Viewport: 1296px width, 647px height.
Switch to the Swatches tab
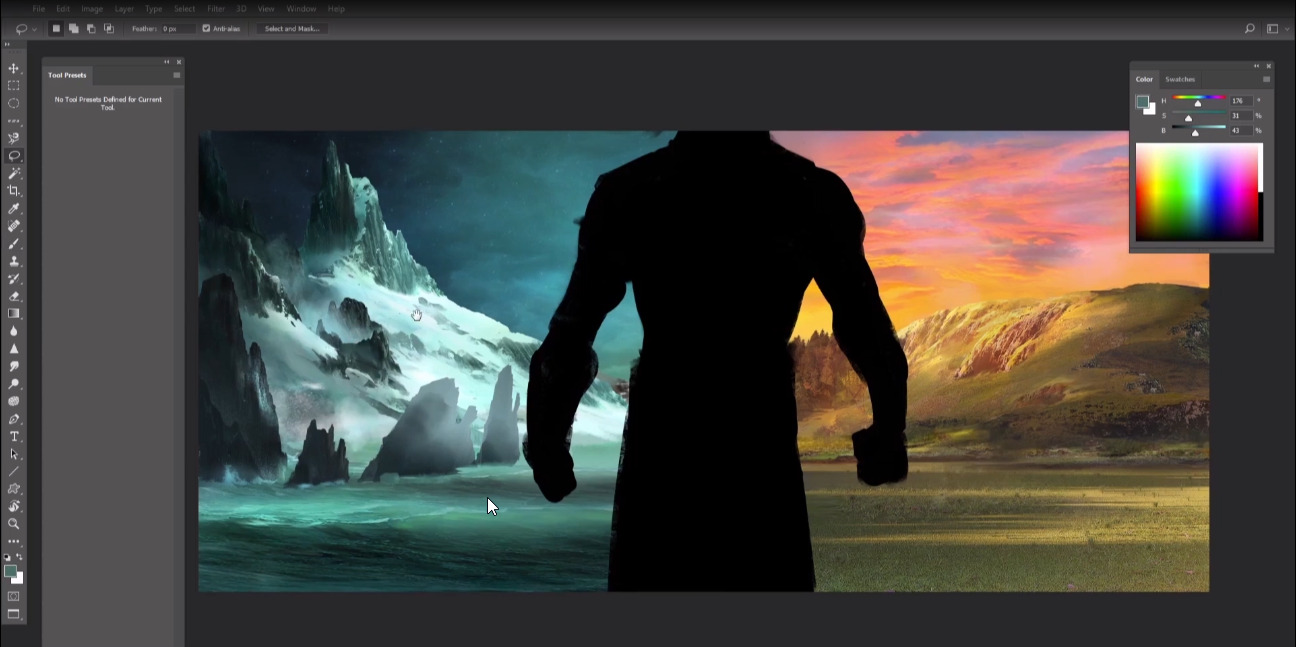coord(1180,79)
